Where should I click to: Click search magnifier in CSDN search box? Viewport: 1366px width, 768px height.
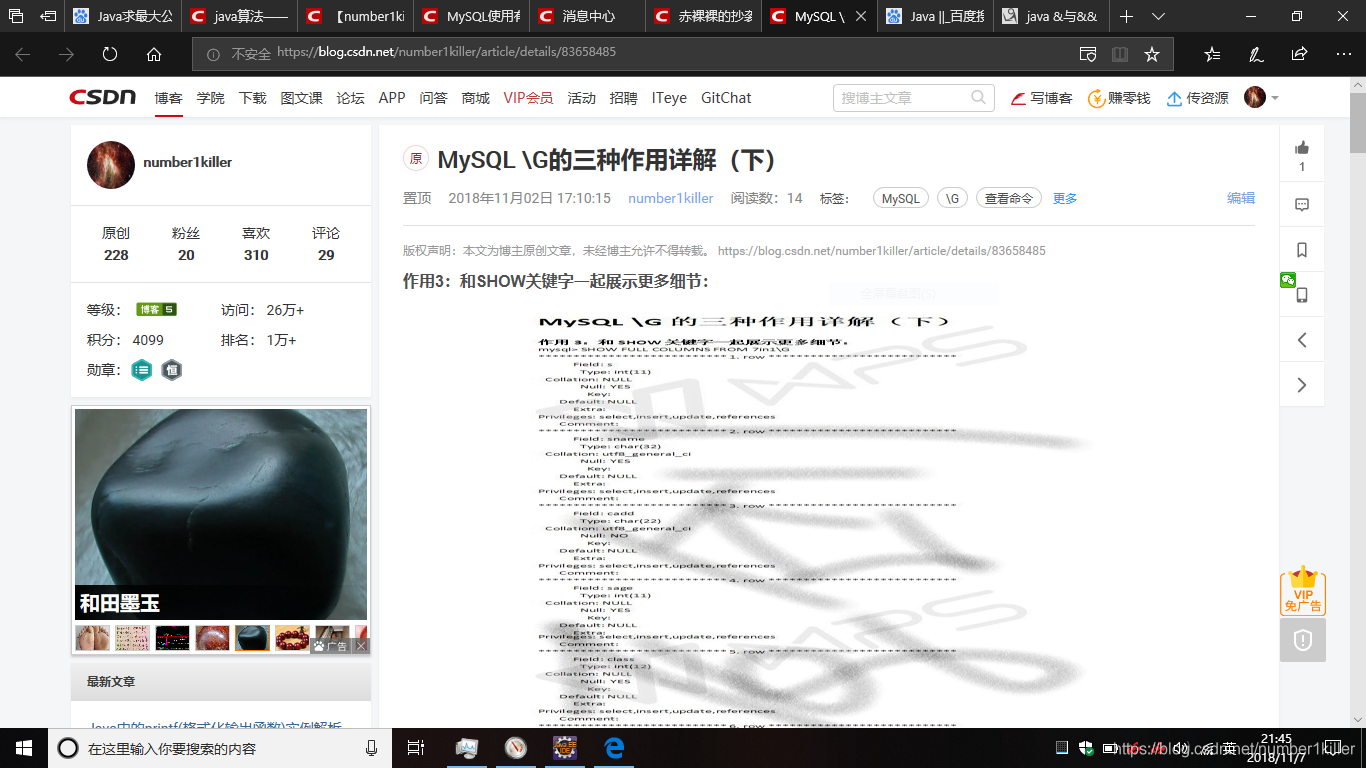click(x=978, y=97)
